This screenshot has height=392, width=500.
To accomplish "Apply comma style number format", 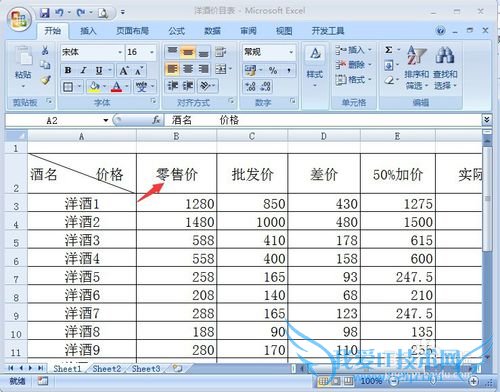I will coord(289,70).
